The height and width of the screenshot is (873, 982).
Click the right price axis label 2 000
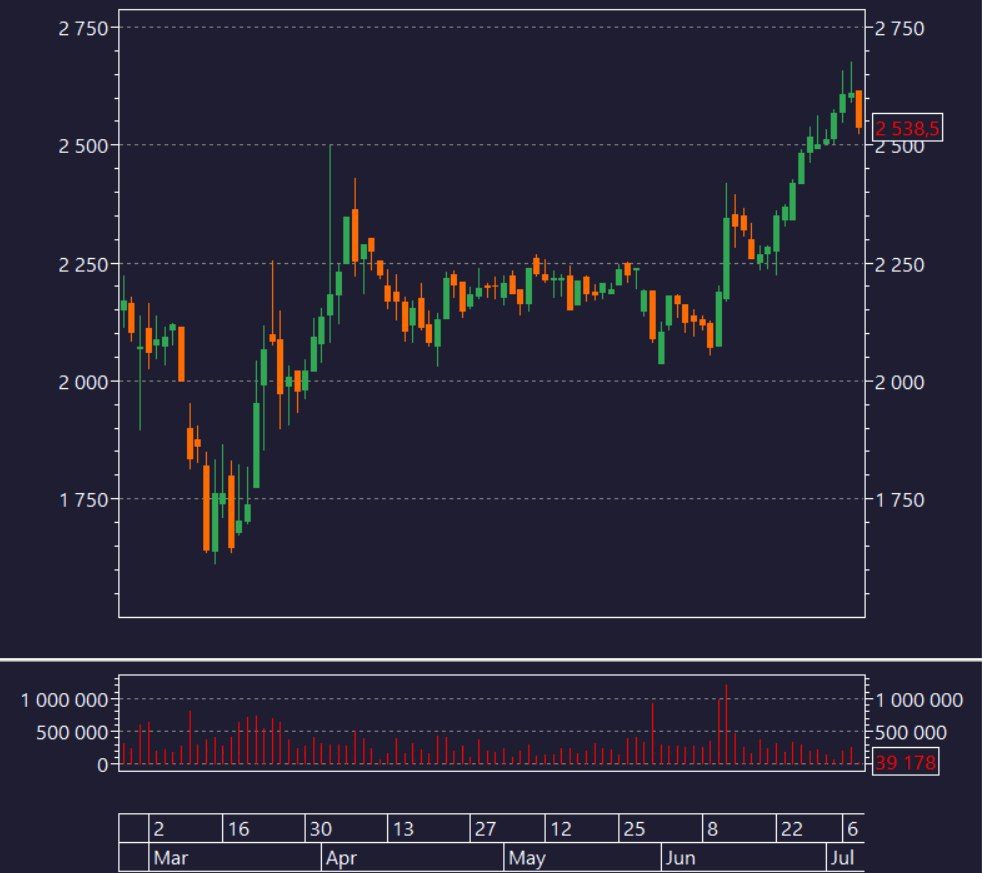click(899, 382)
